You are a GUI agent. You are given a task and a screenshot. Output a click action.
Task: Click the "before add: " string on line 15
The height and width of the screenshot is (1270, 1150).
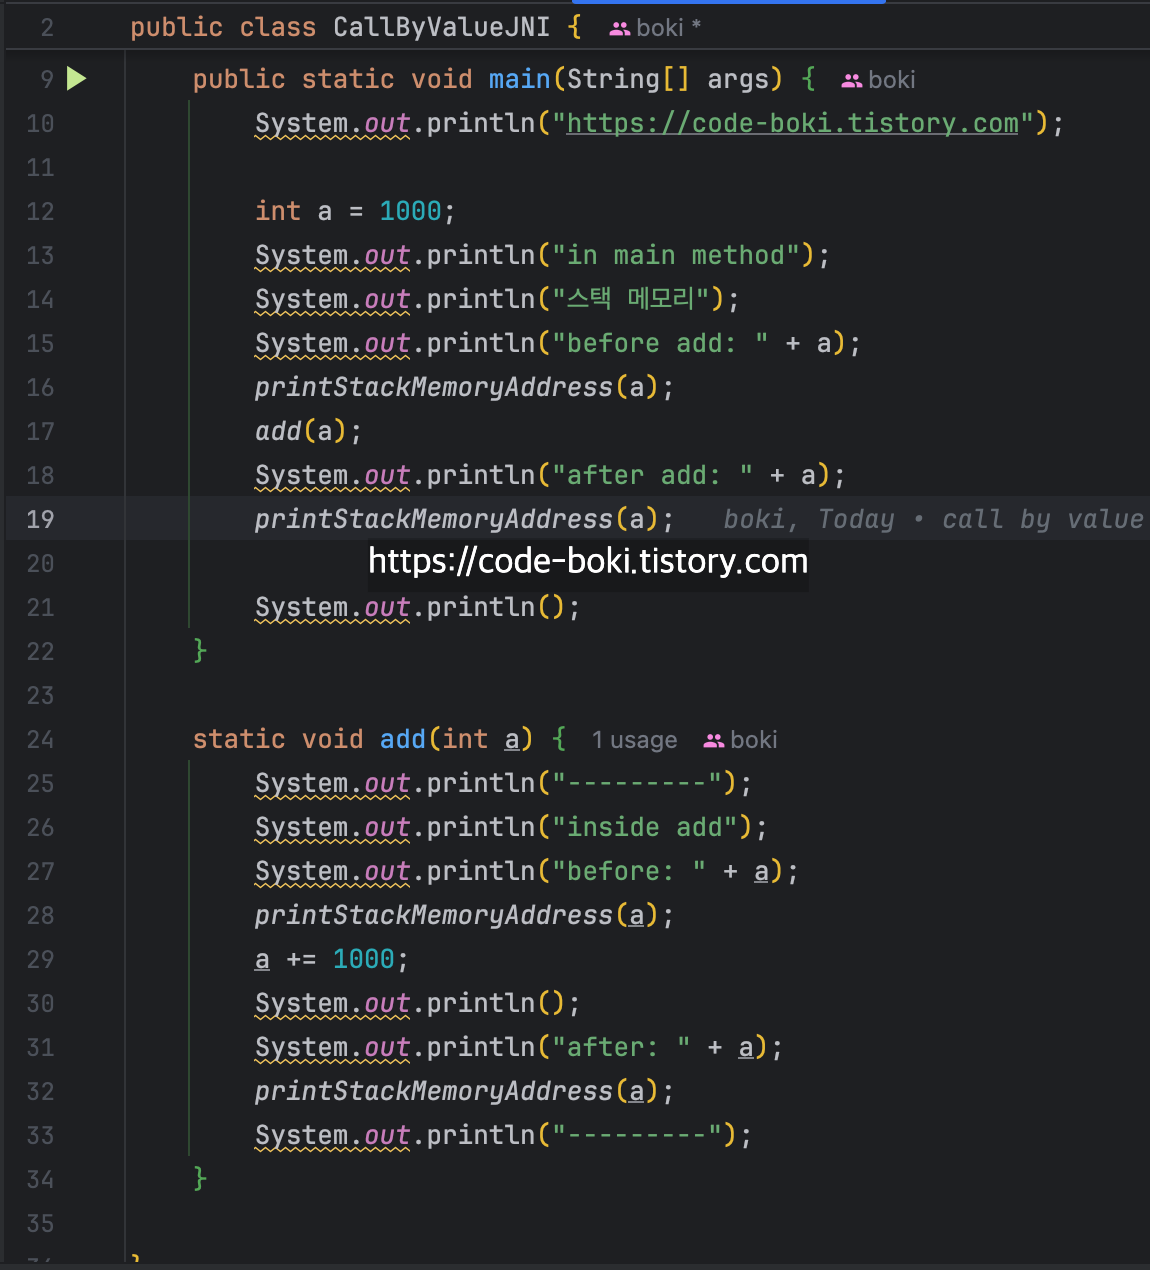tap(660, 343)
